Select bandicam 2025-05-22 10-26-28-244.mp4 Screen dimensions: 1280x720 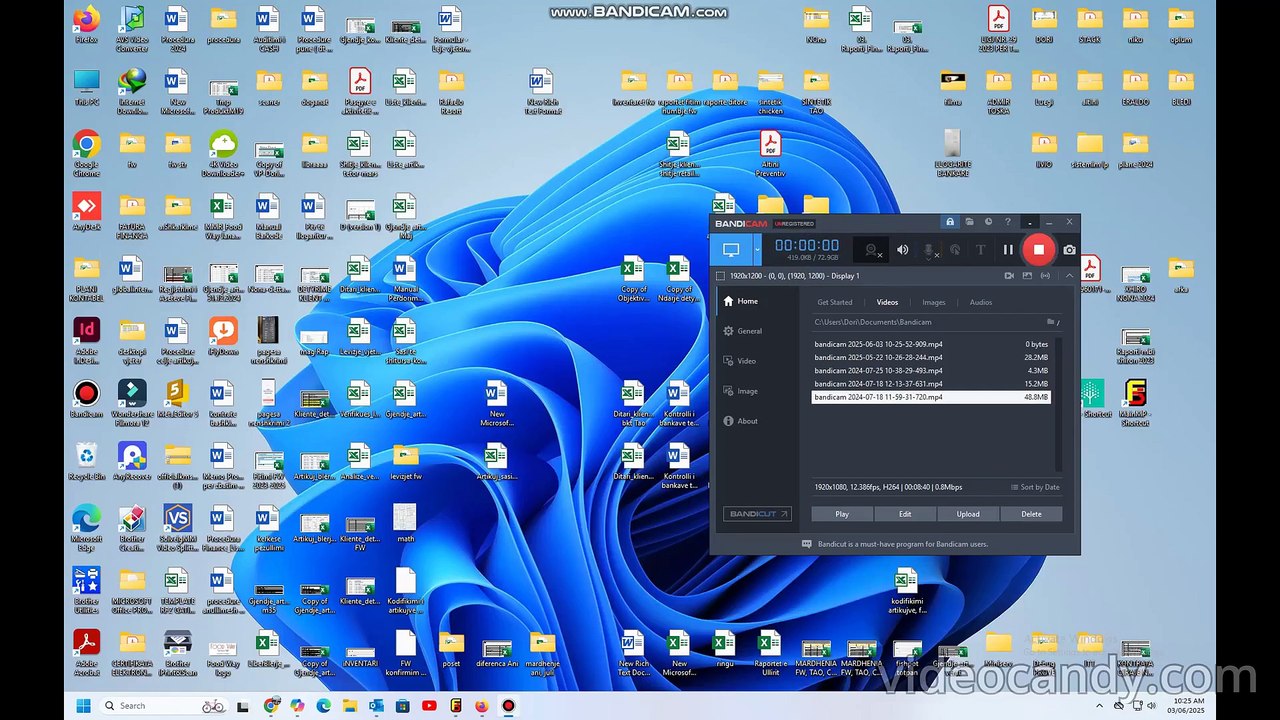931,357
